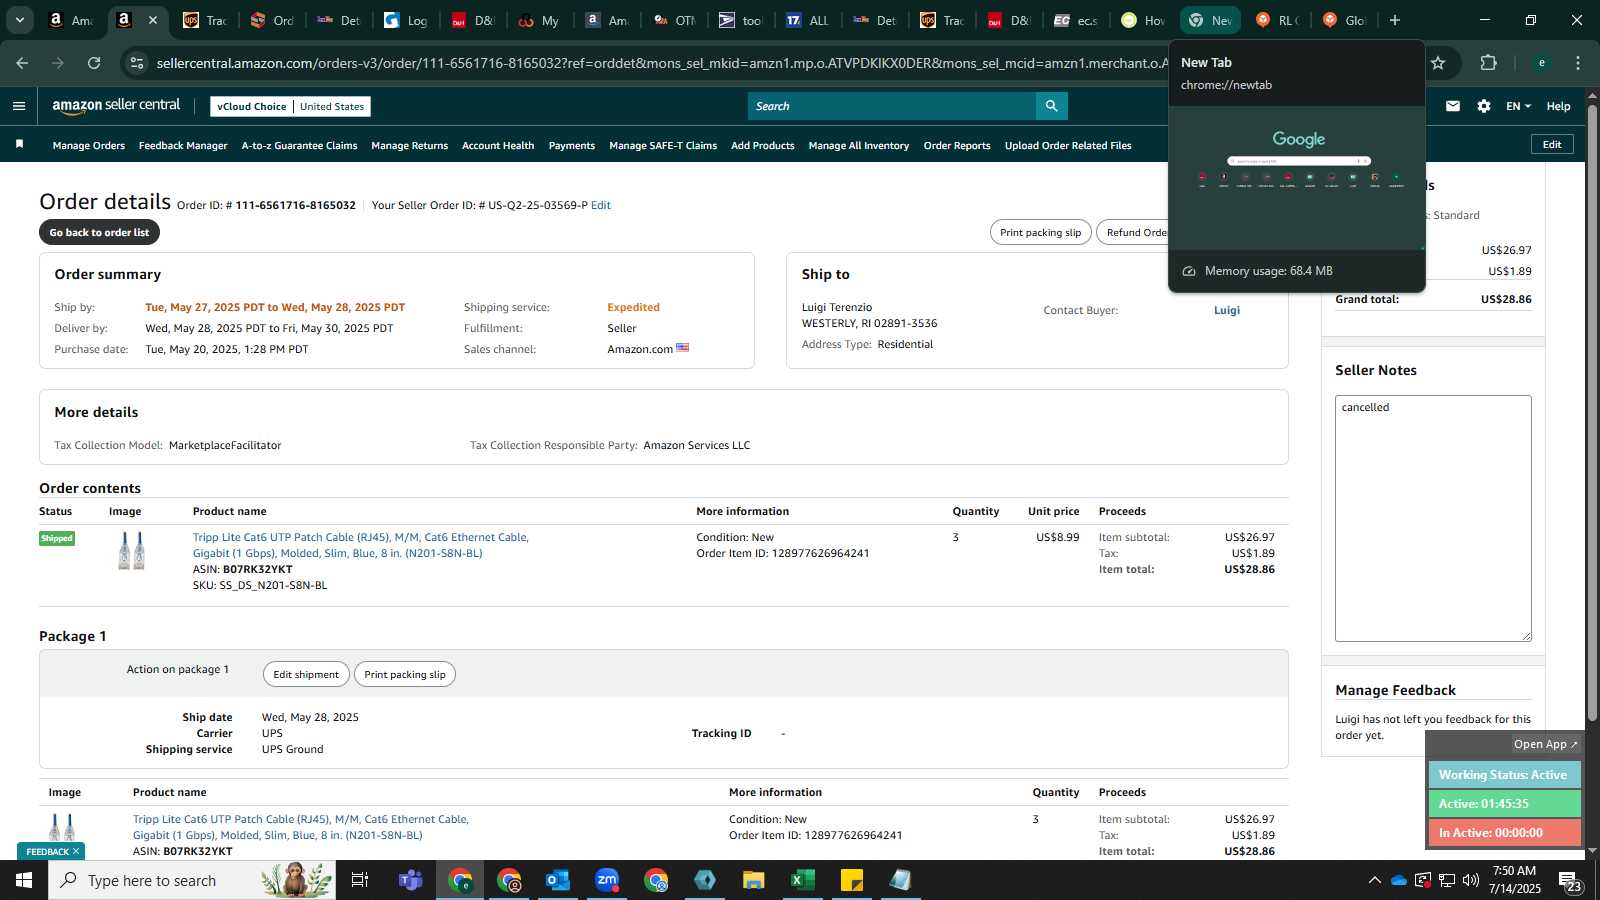Open Seller Central settings gear

[x=1484, y=106]
